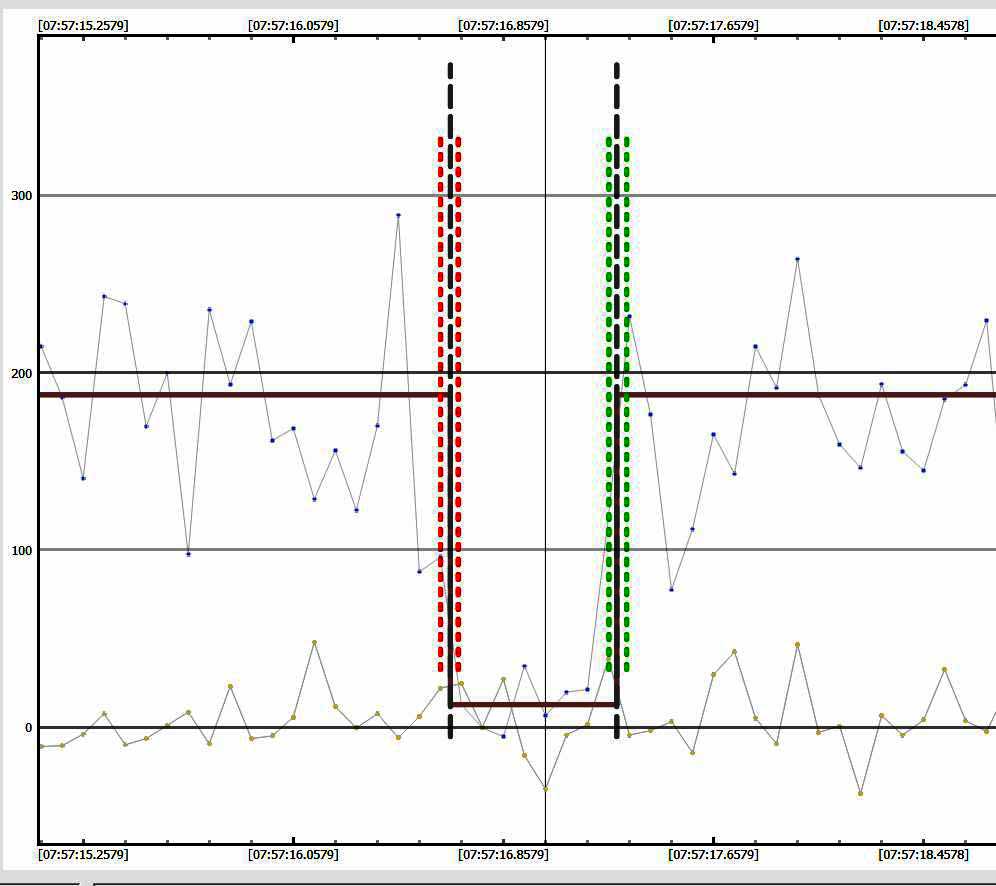996x886 pixels.
Task: Select the brown low segment between the markers
Action: 534,704
